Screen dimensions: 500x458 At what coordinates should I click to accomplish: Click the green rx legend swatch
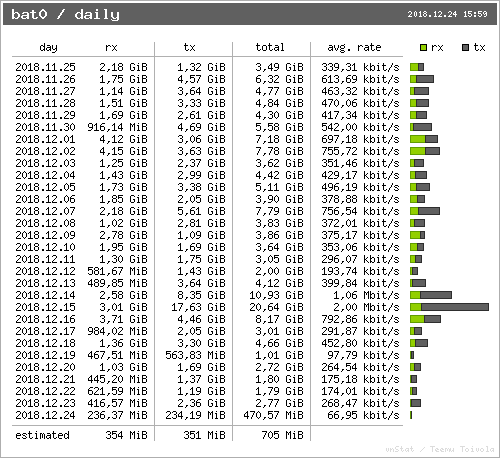(x=423, y=48)
